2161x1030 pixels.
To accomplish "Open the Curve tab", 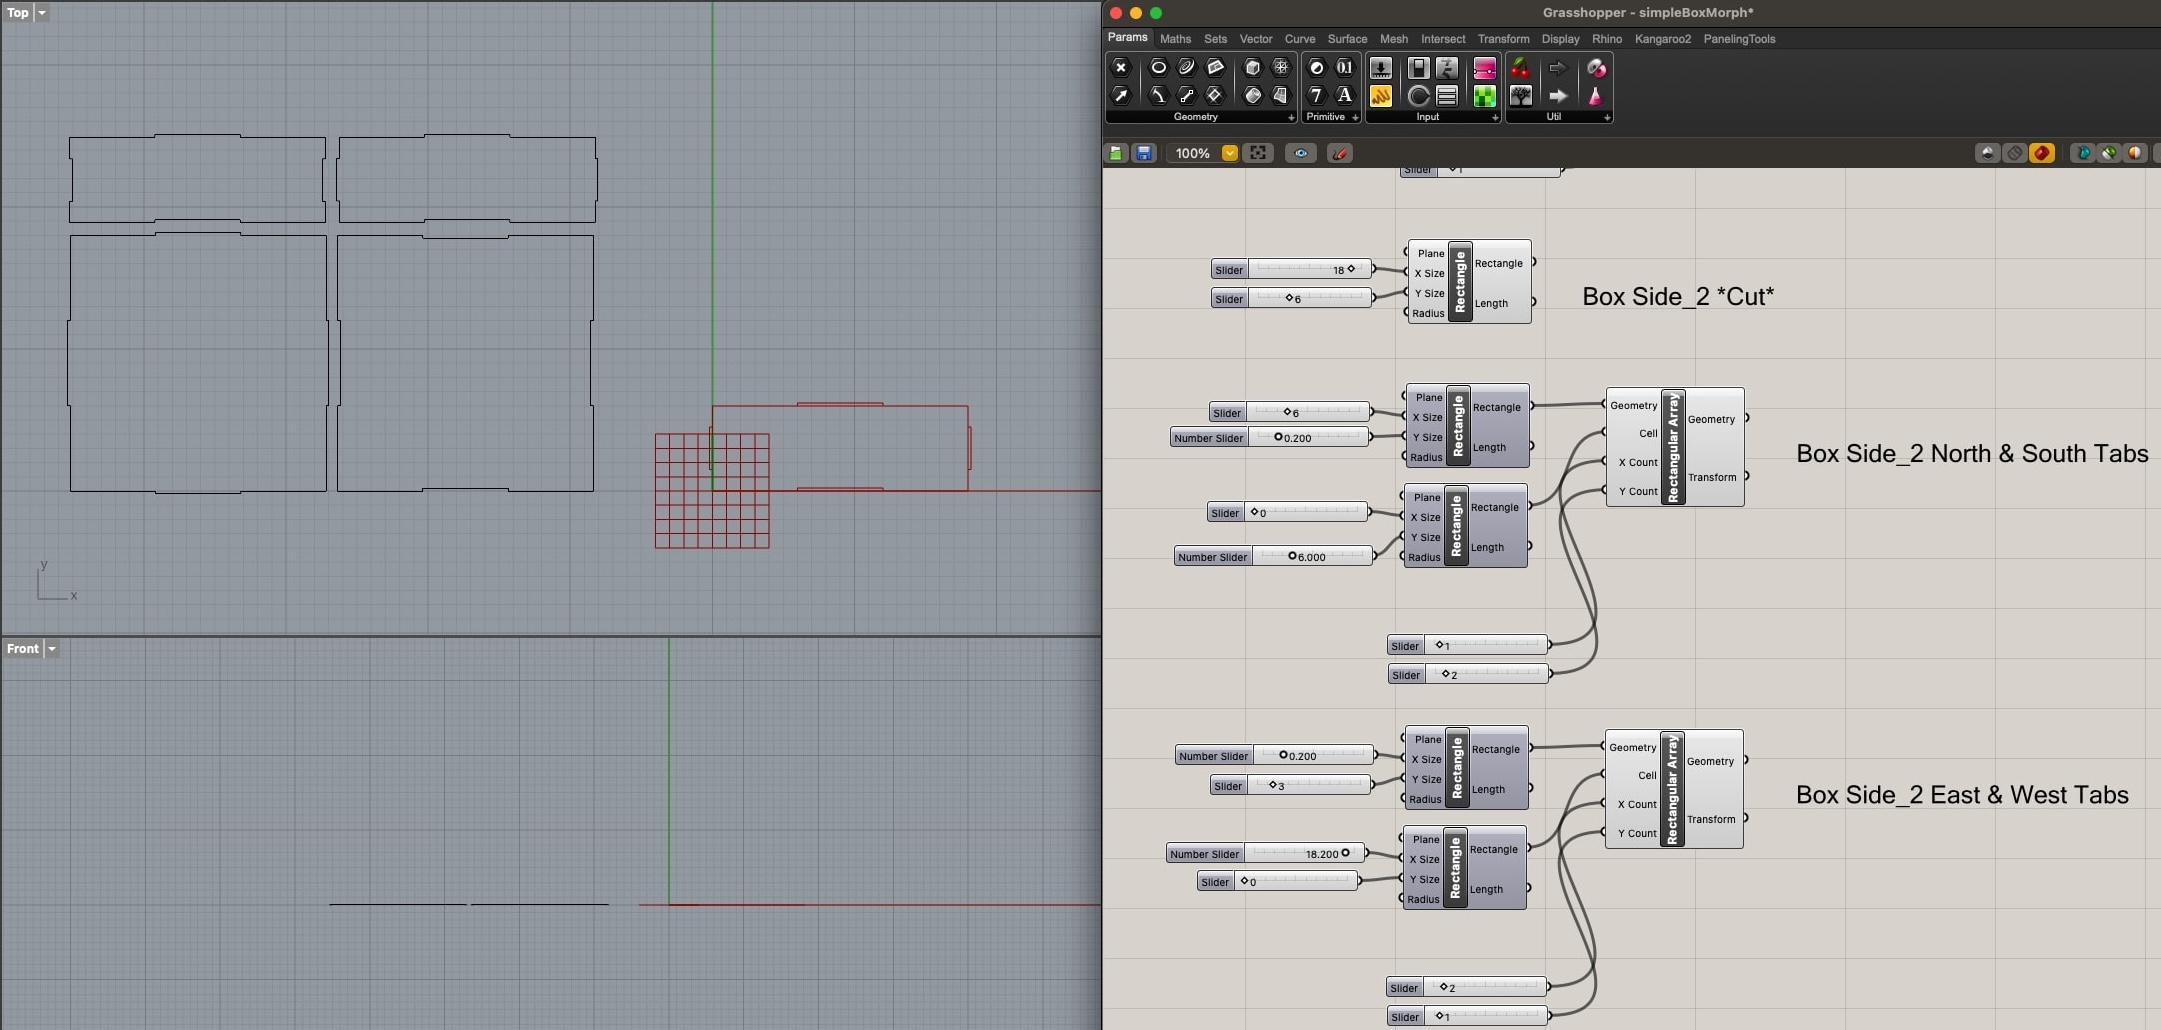I will (1300, 39).
